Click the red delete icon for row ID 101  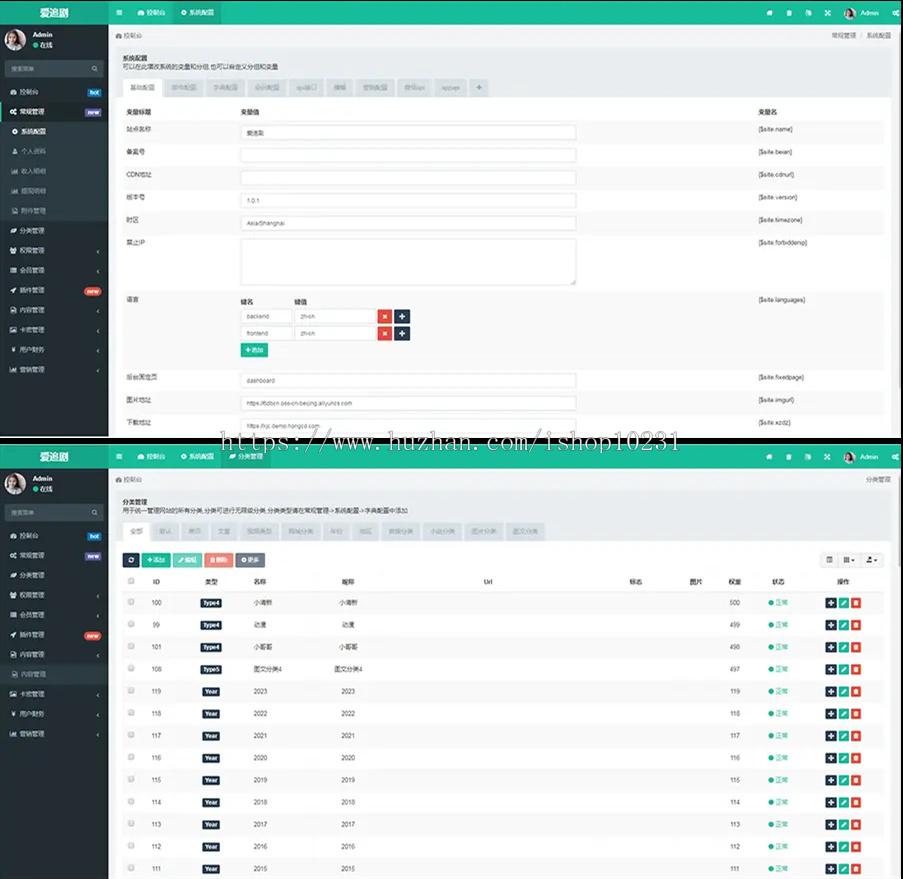(x=856, y=647)
